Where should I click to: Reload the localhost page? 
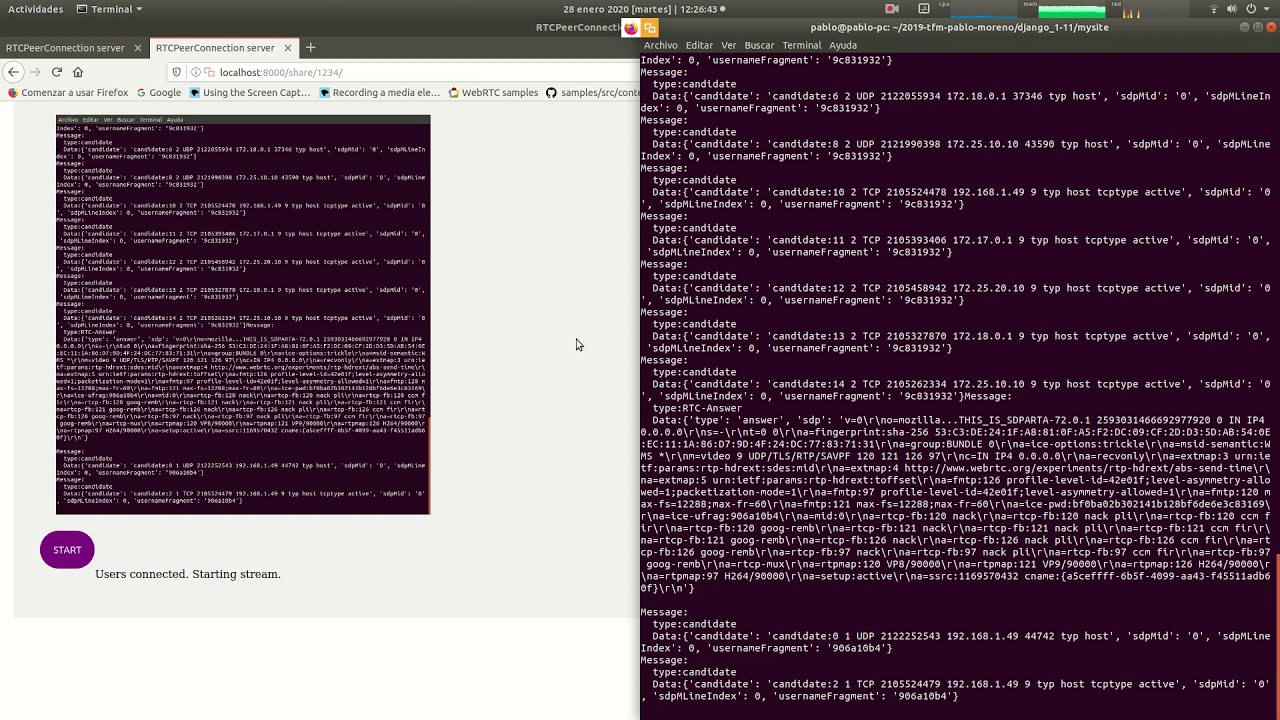click(x=57, y=72)
